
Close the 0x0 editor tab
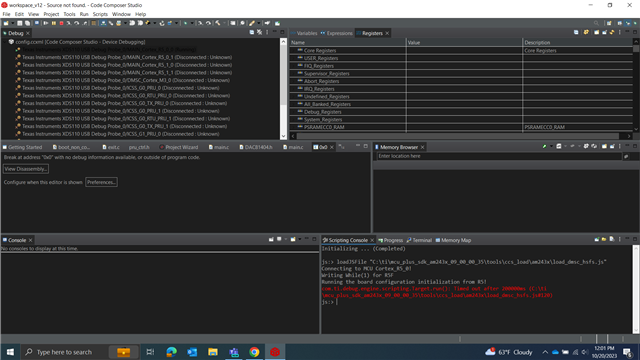(332, 147)
